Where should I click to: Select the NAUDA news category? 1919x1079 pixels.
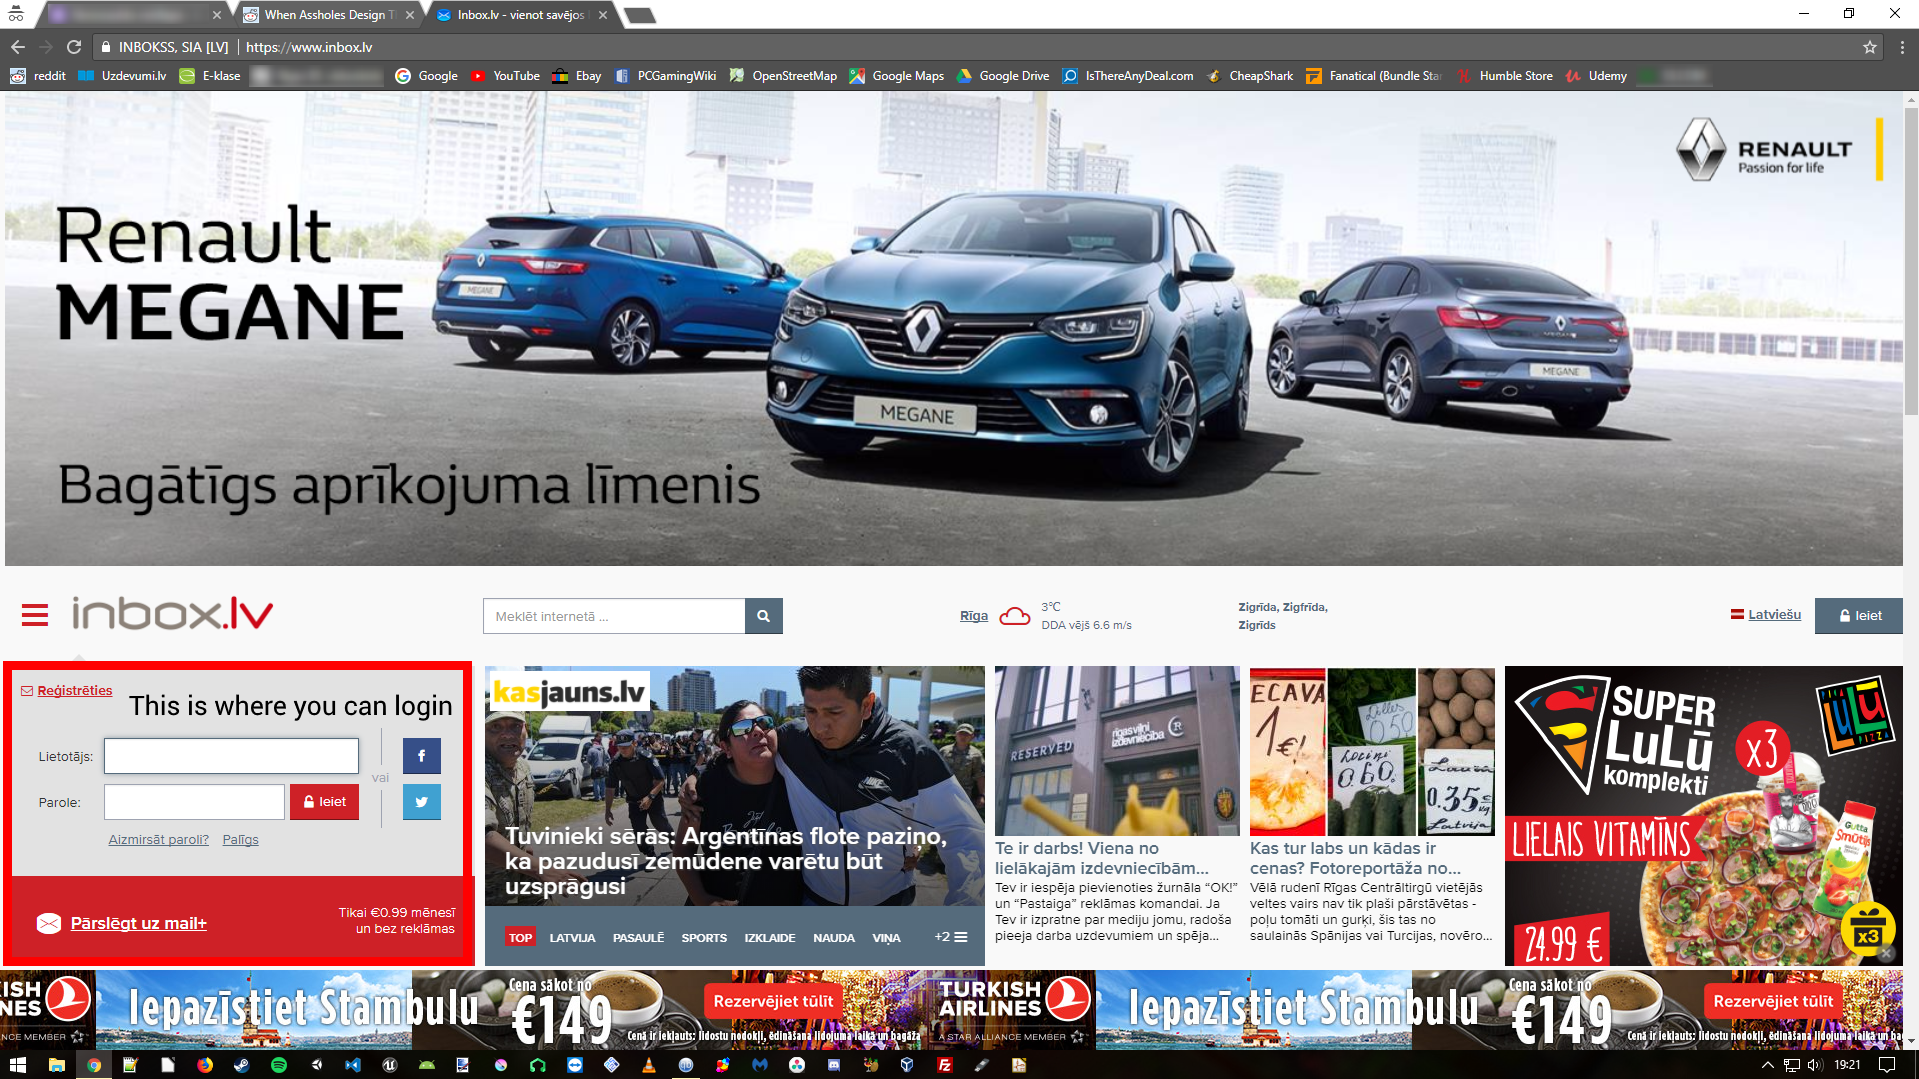coord(834,938)
